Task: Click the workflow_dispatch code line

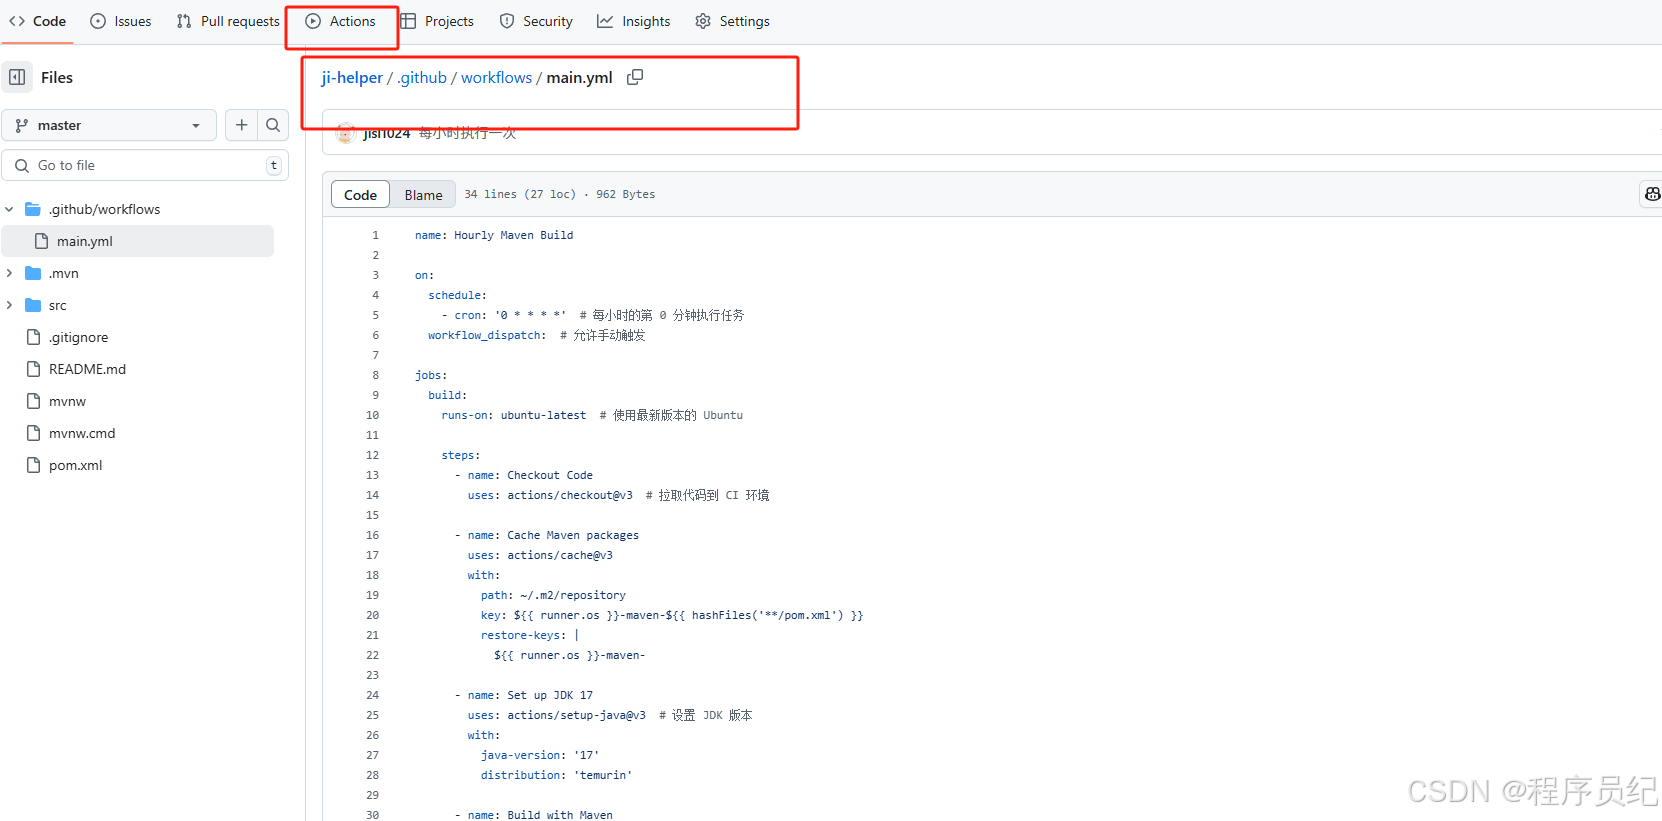Action: [537, 335]
